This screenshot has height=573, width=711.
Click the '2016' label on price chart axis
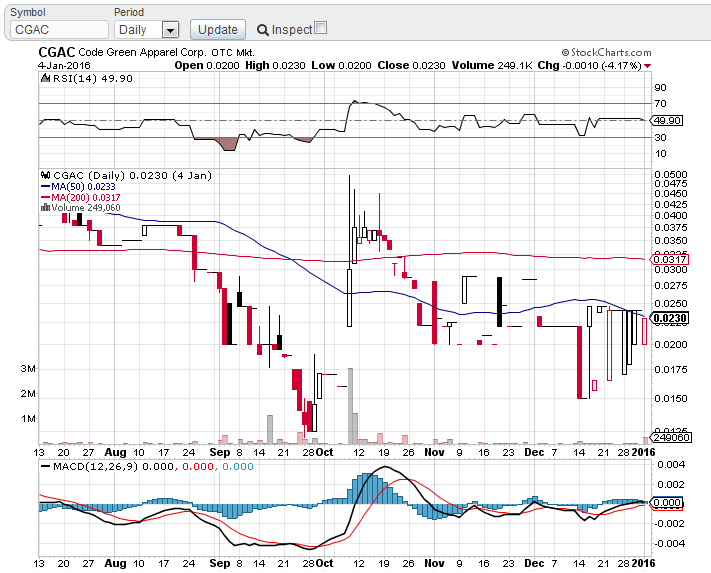pos(643,452)
